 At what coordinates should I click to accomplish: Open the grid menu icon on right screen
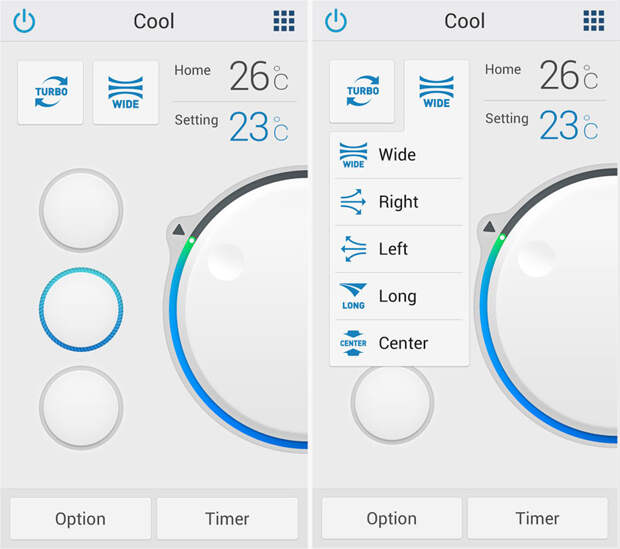pos(594,21)
